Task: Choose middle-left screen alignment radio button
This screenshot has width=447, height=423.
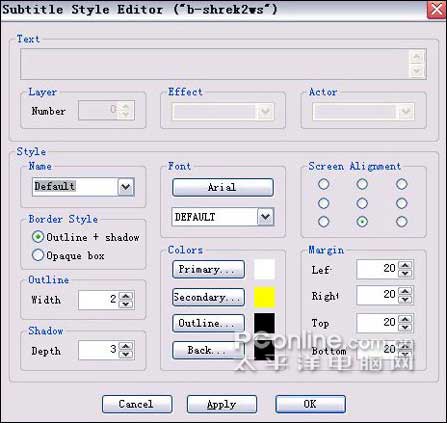Action: coord(323,203)
